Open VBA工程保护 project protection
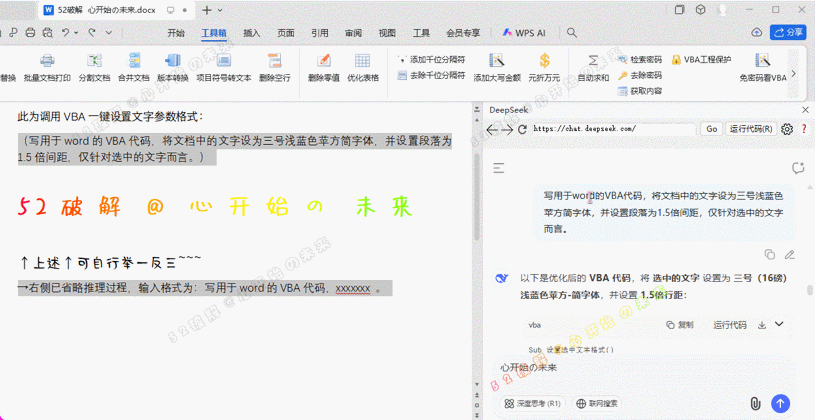This screenshot has width=815, height=420. pyautogui.click(x=702, y=60)
